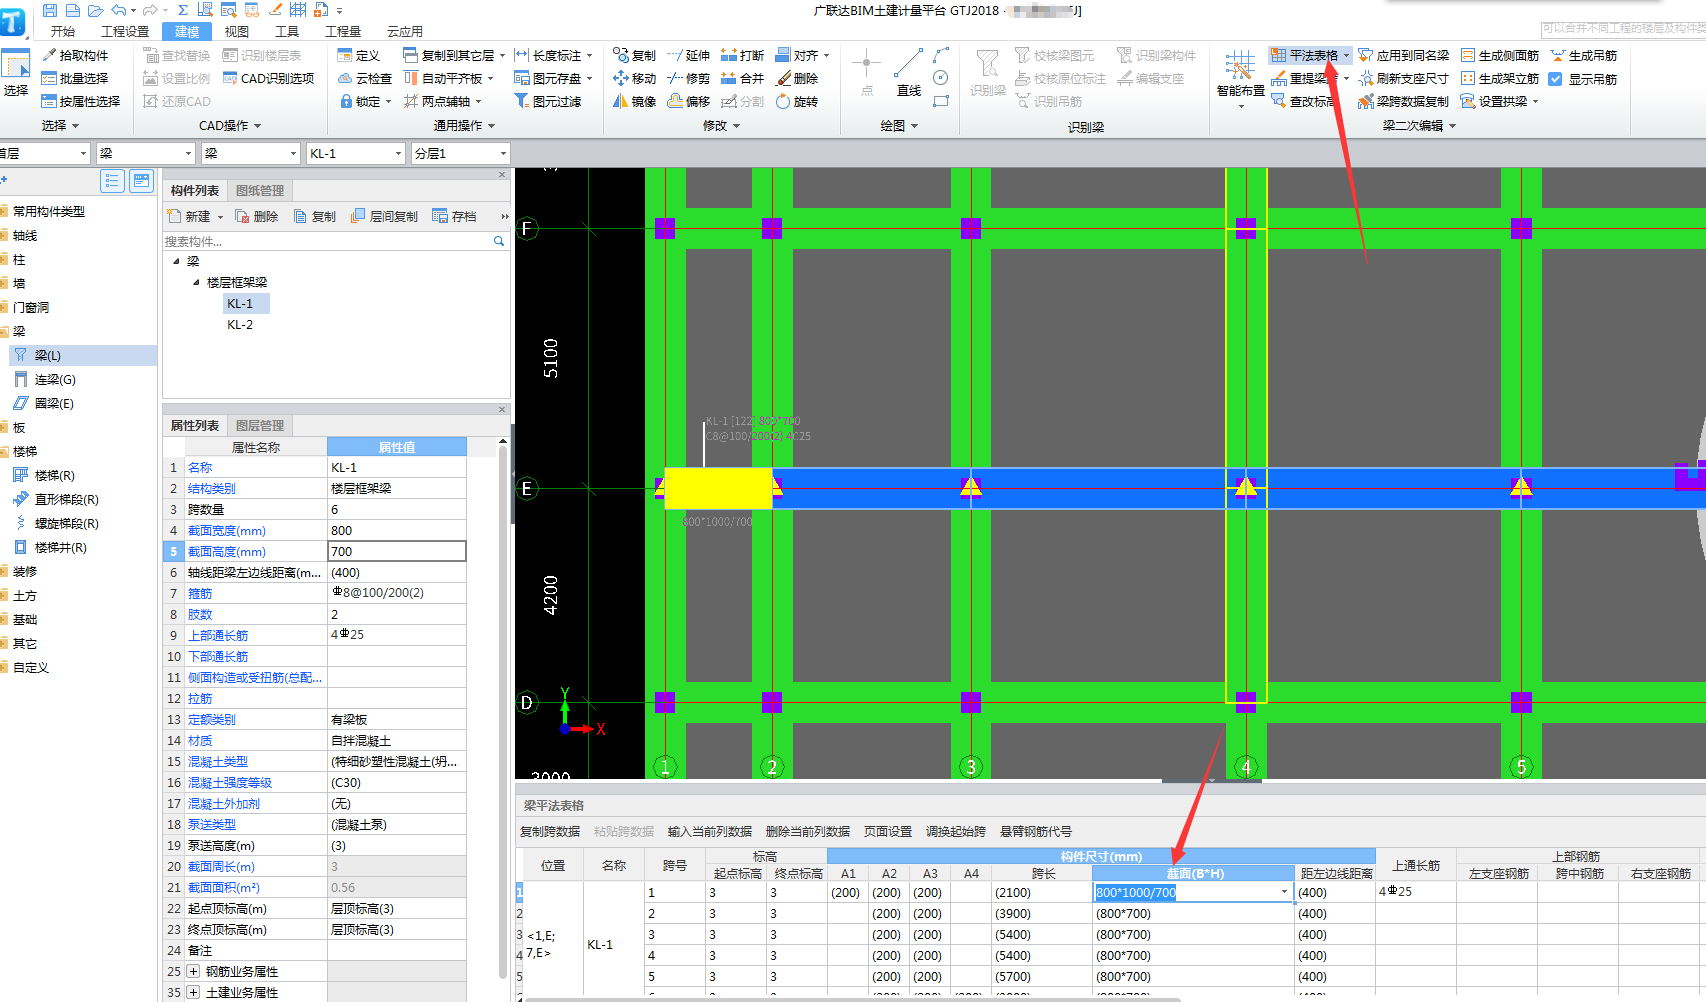Open the 截面(B*H) cell dropdown arrow

pos(1284,892)
